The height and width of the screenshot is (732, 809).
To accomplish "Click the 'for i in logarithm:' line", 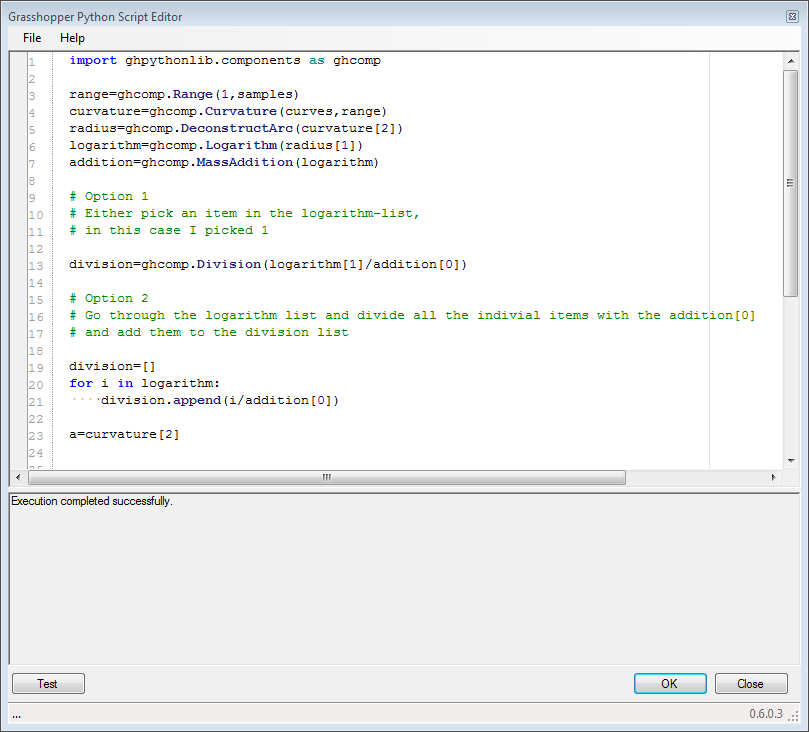I will [x=144, y=384].
